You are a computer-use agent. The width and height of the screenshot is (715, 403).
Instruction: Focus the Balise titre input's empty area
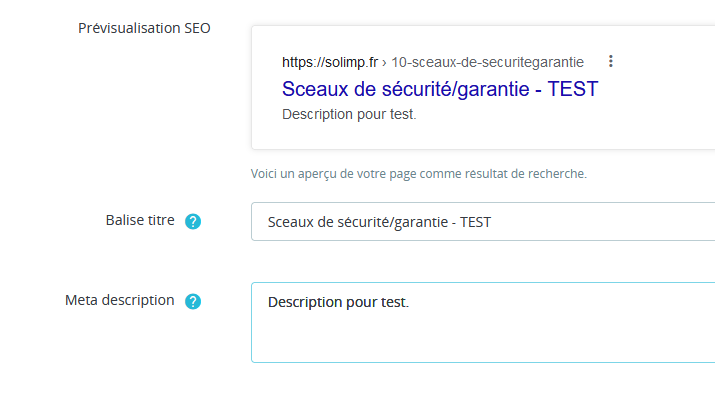click(x=602, y=222)
